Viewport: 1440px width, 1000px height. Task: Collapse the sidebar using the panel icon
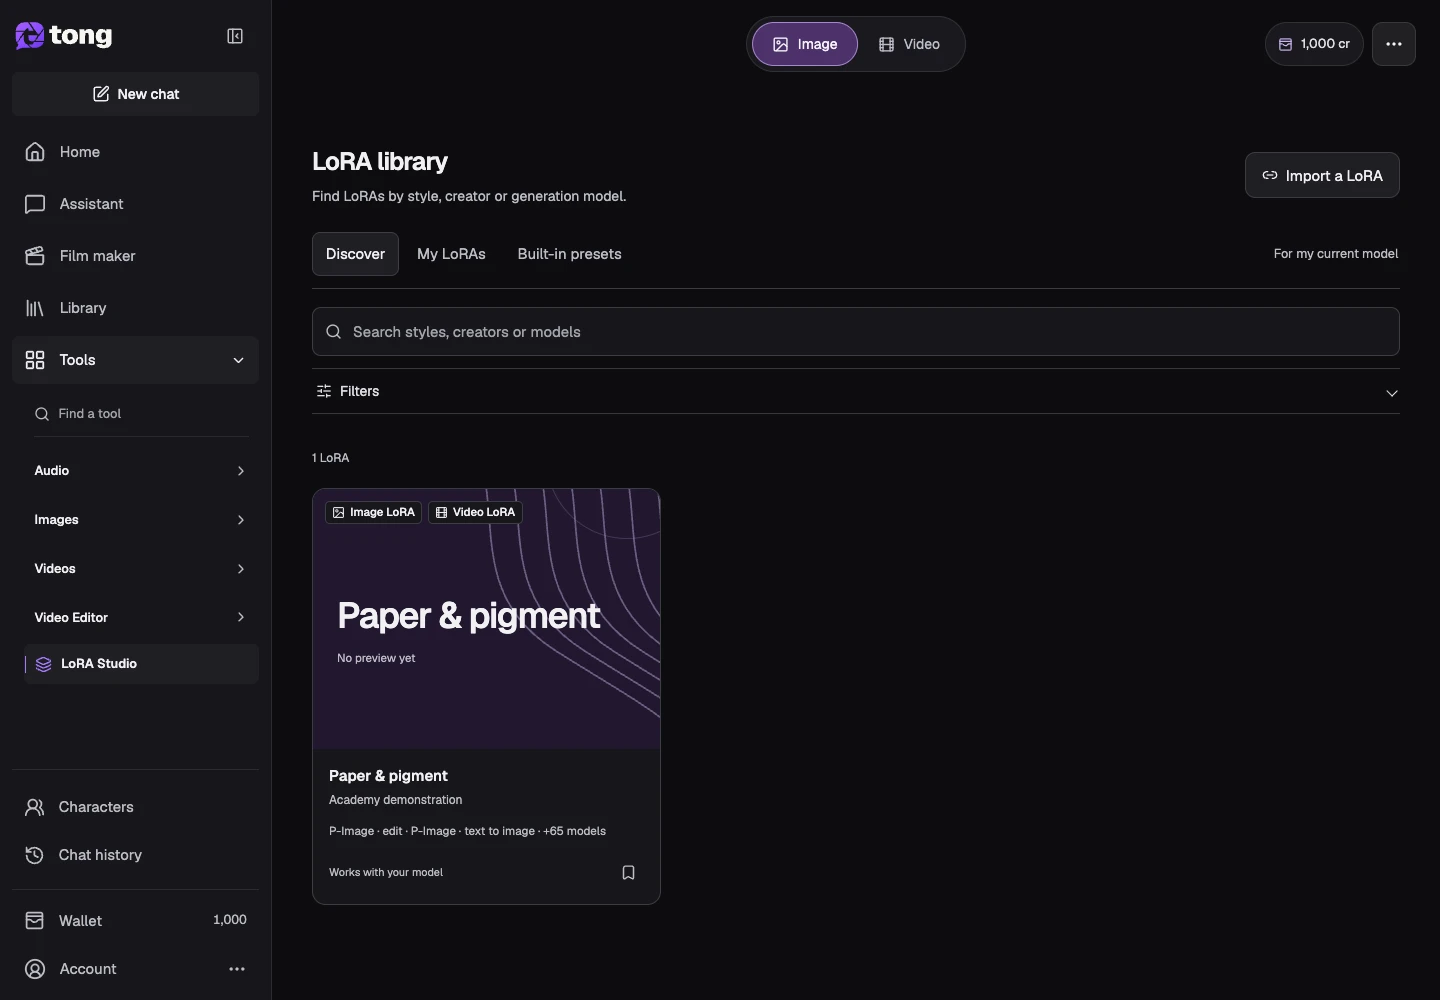pyautogui.click(x=235, y=36)
